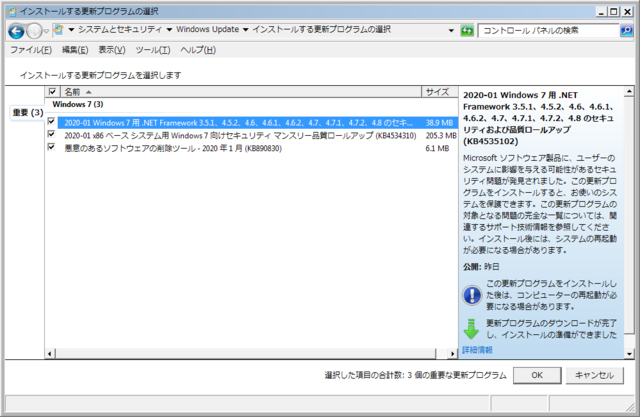Screen dimensions: 640x417
Task: Confirm selection with OK button
Action: point(537,375)
